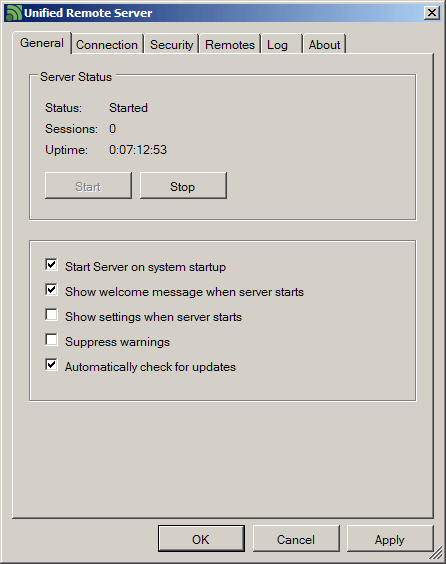Uncheck Show welcome message when server starts
The image size is (446, 564).
(51, 290)
